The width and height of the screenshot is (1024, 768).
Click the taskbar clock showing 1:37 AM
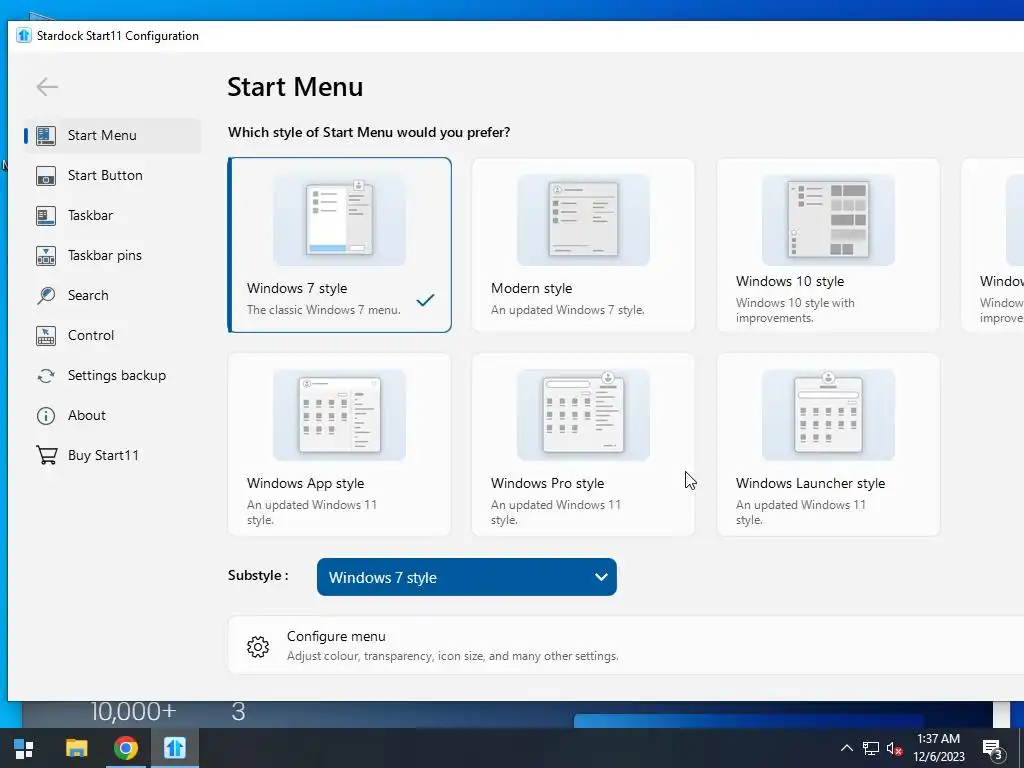pos(938,739)
